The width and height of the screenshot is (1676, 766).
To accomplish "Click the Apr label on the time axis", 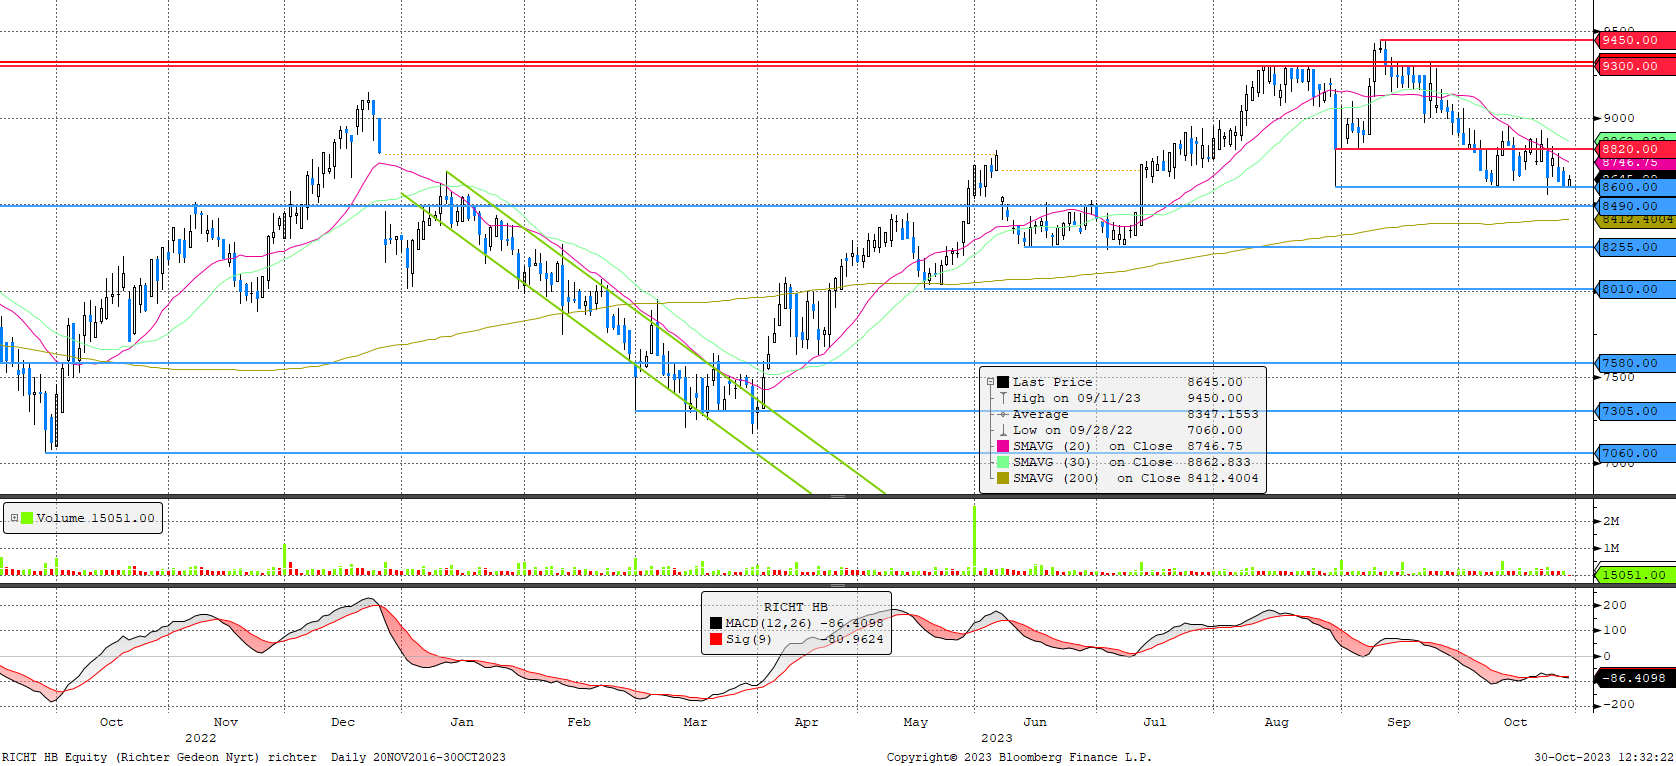I will point(806,722).
